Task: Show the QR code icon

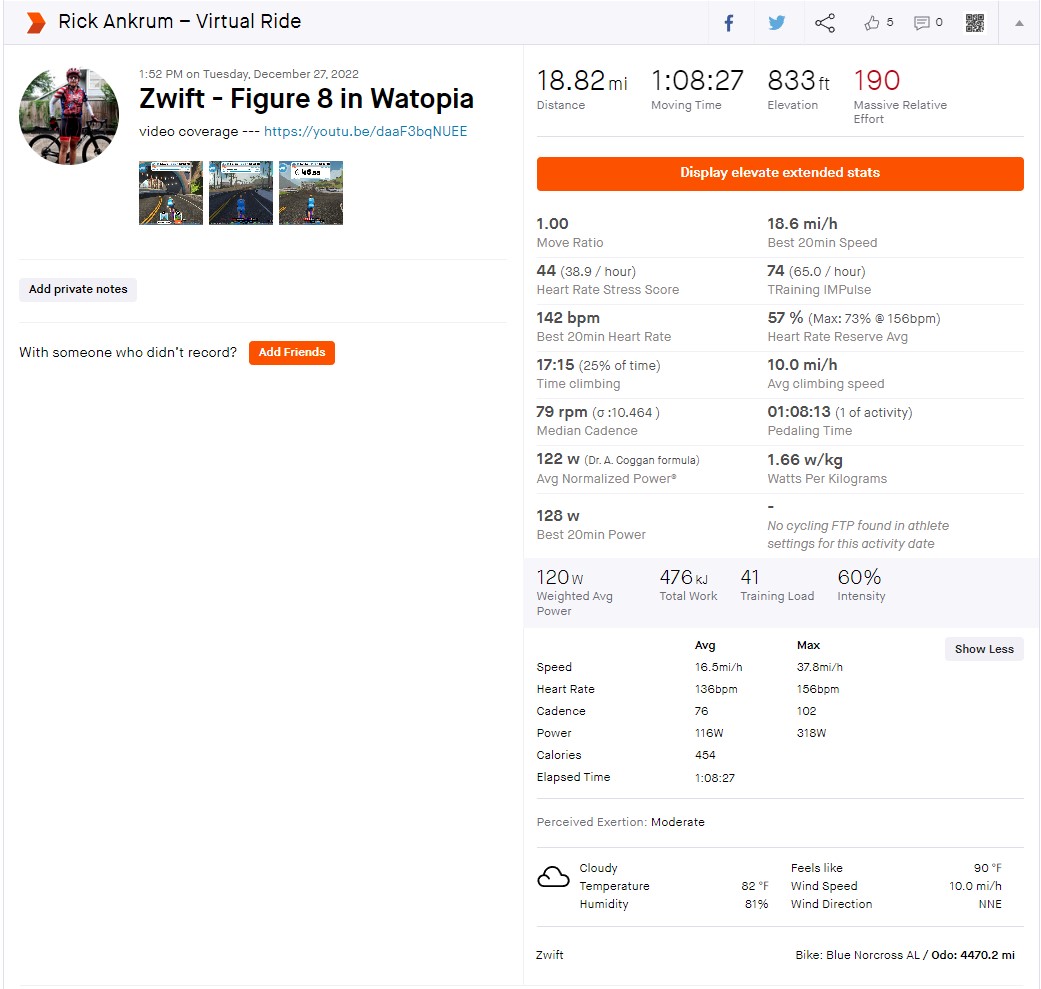Action: (975, 23)
